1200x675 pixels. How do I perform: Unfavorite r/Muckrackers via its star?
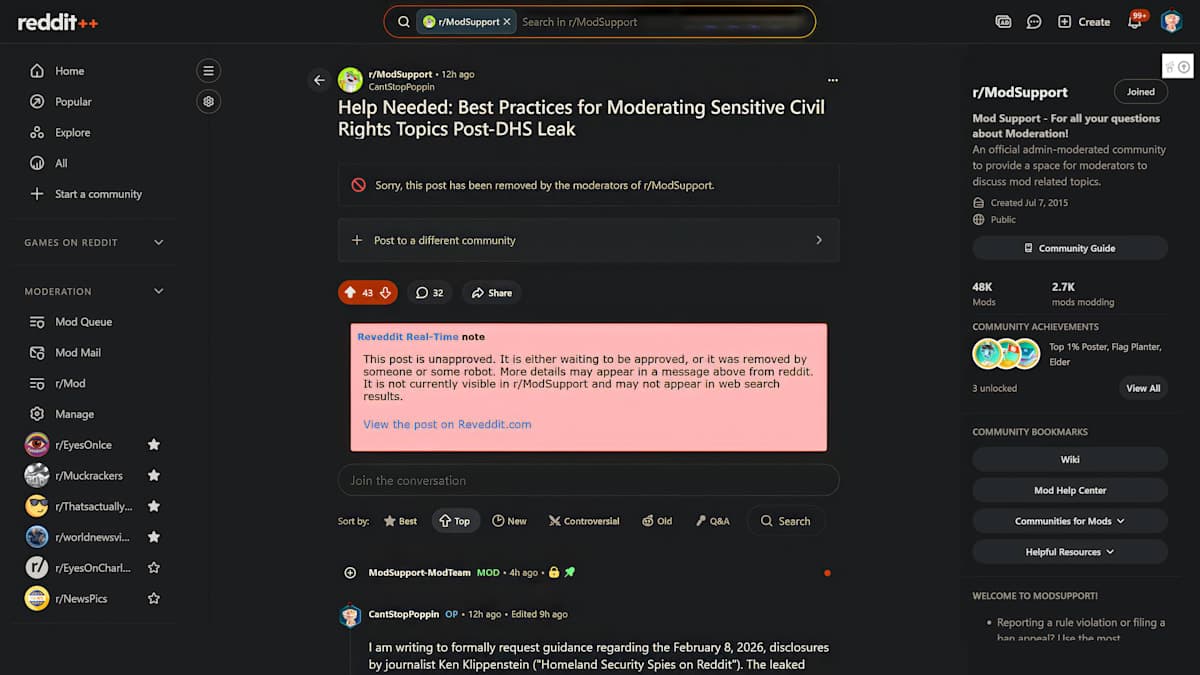coord(154,475)
